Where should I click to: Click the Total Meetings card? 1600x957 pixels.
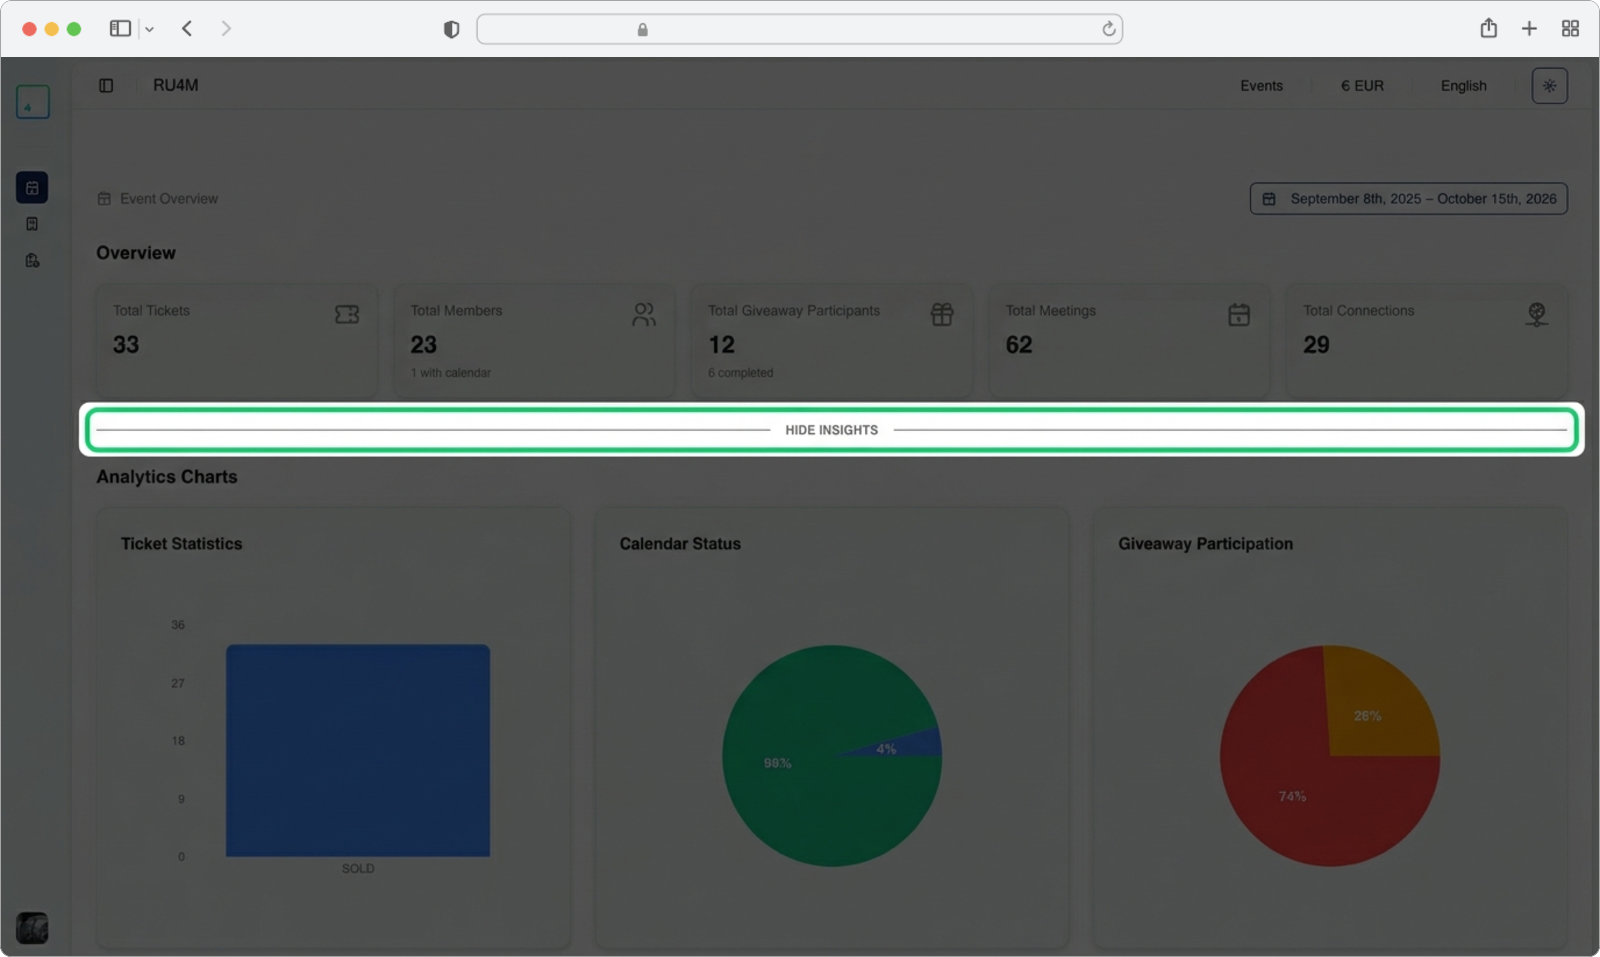(1128, 340)
